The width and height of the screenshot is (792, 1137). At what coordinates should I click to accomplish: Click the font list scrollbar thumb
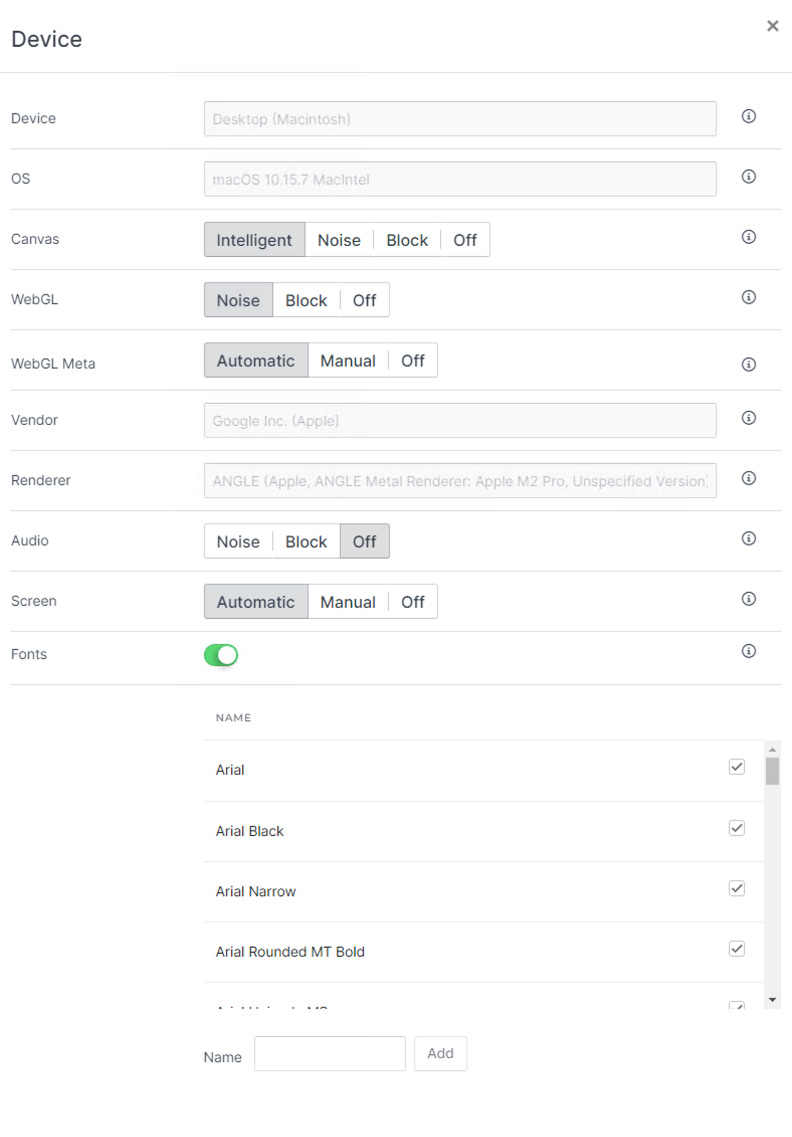(772, 772)
